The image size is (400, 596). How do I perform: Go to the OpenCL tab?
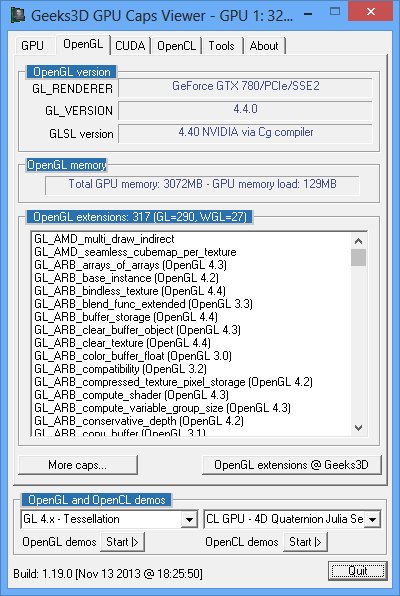[176, 46]
